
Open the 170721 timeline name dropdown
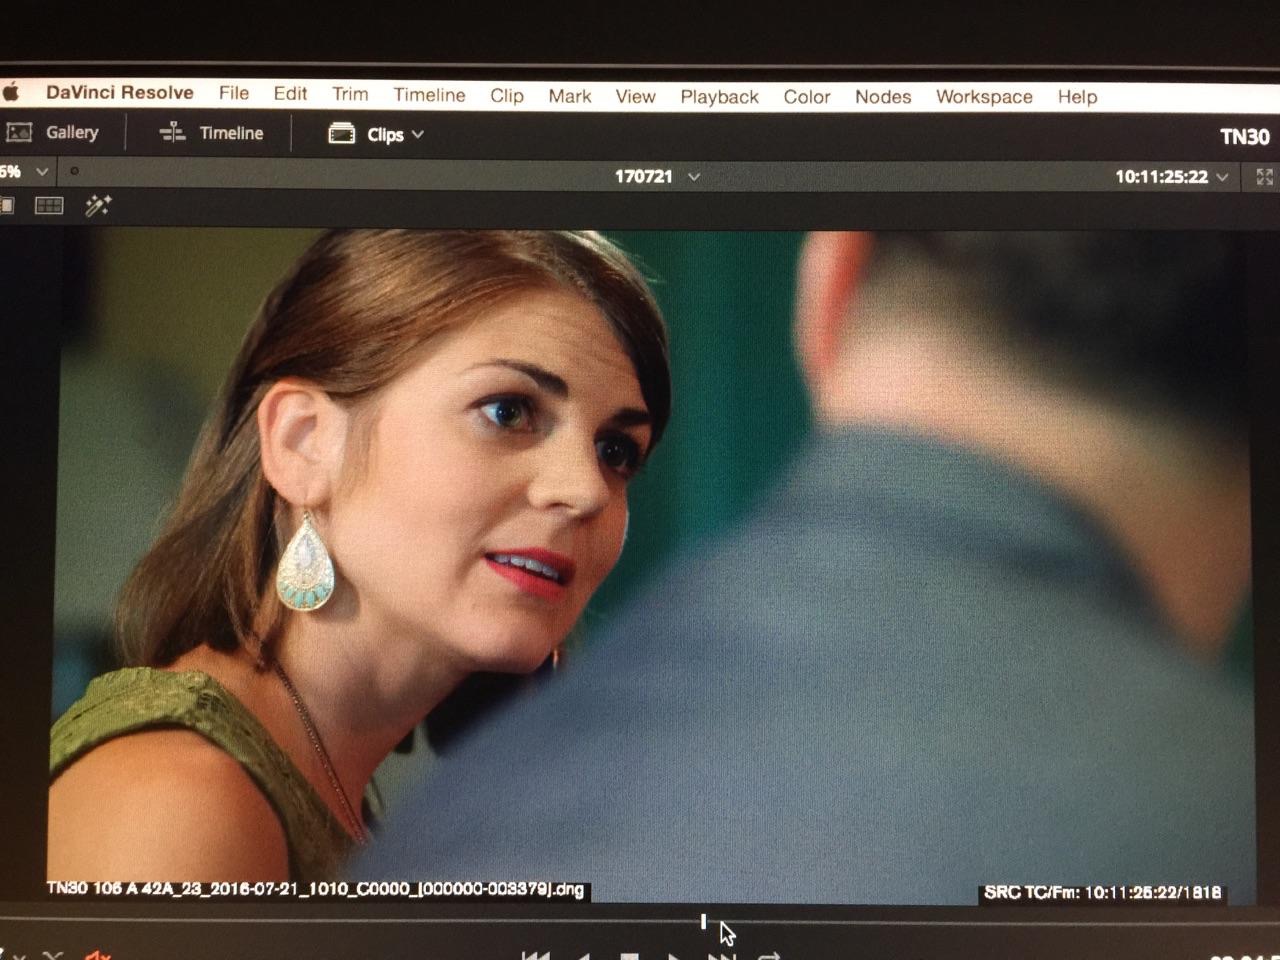pos(656,176)
